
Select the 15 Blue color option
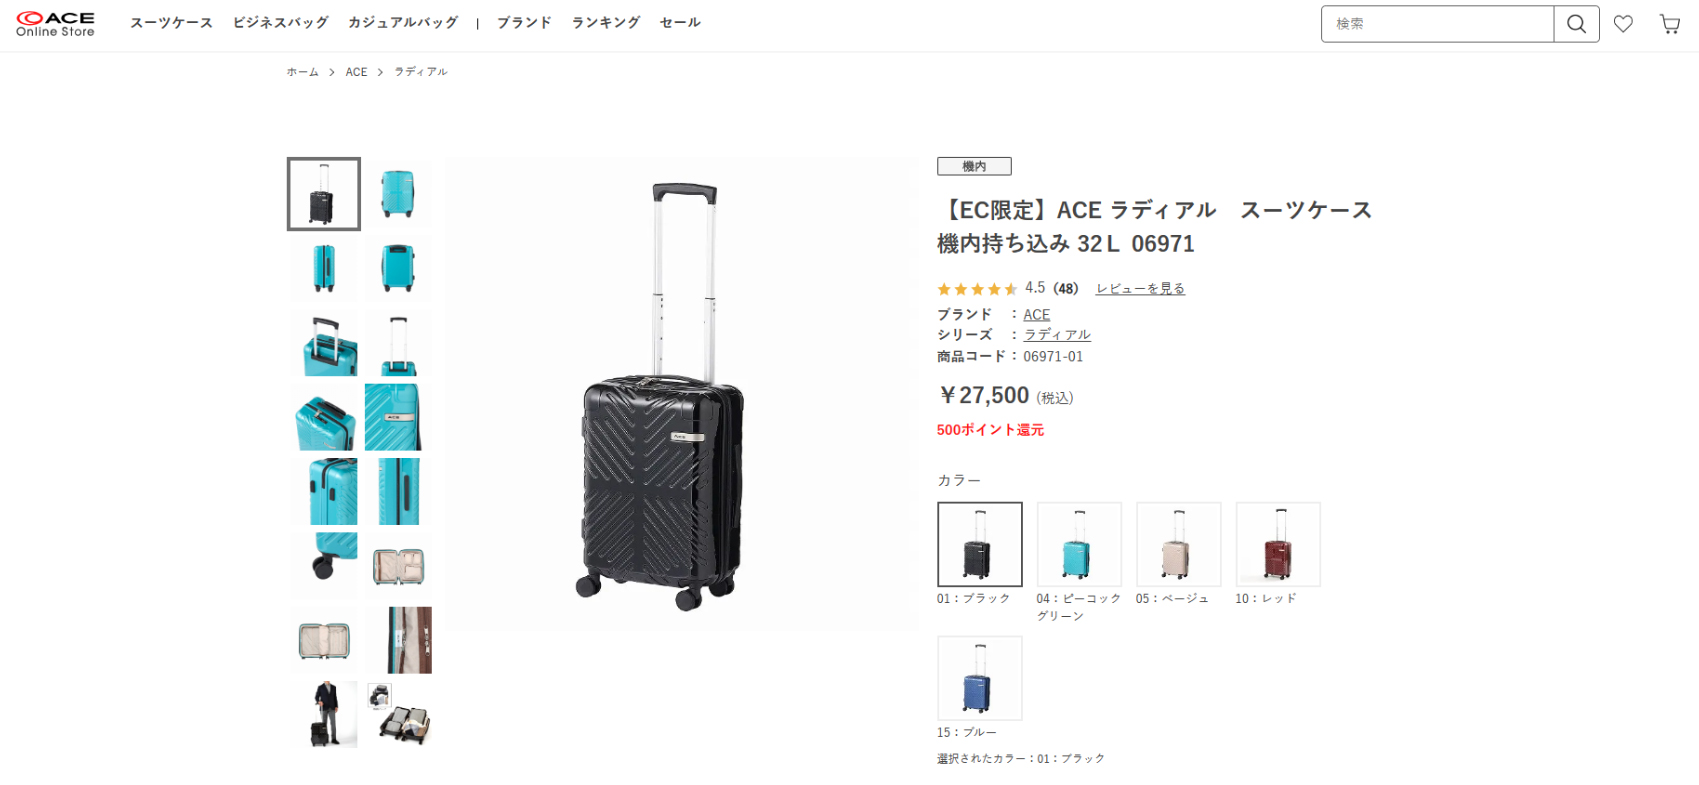(980, 678)
